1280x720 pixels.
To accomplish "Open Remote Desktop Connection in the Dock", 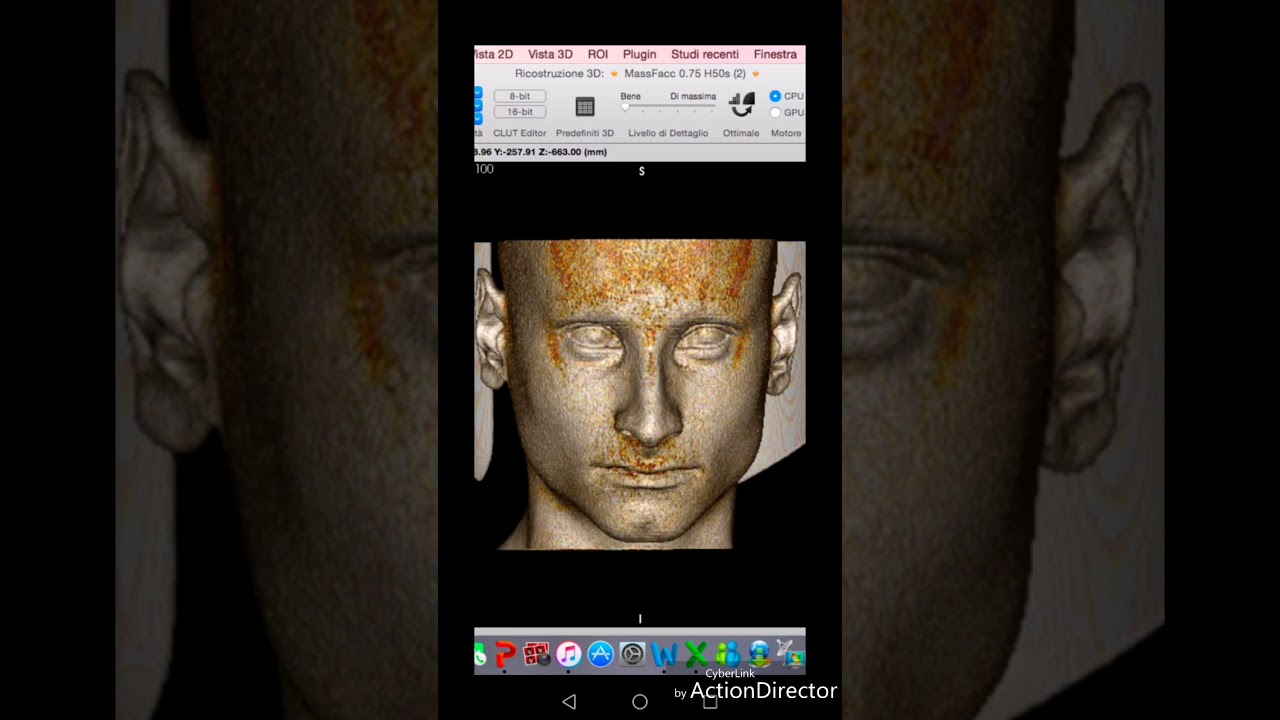I will click(790, 655).
